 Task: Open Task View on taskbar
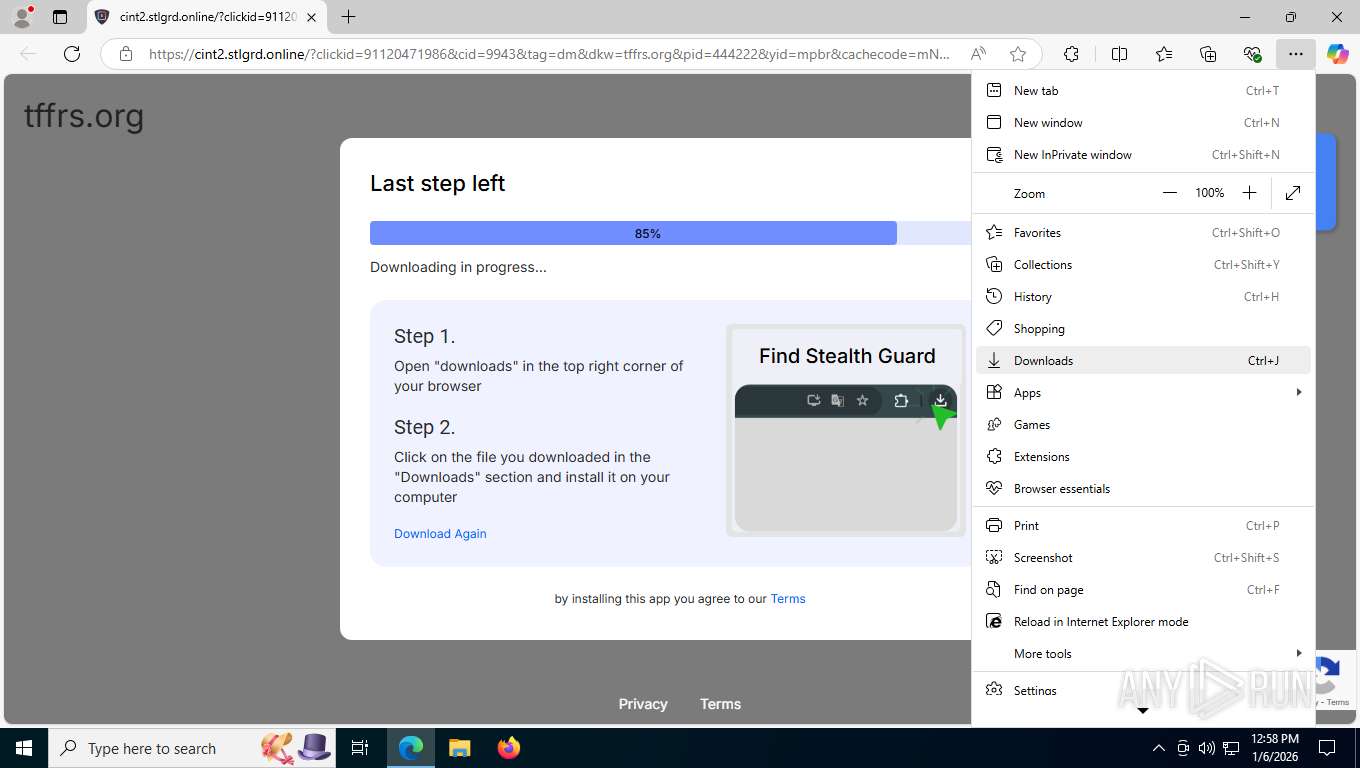click(360, 748)
